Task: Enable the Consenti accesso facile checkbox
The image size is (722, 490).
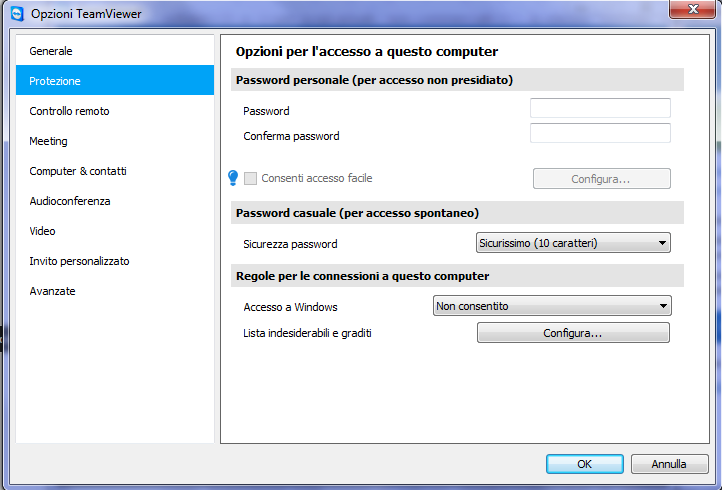Action: tap(251, 178)
